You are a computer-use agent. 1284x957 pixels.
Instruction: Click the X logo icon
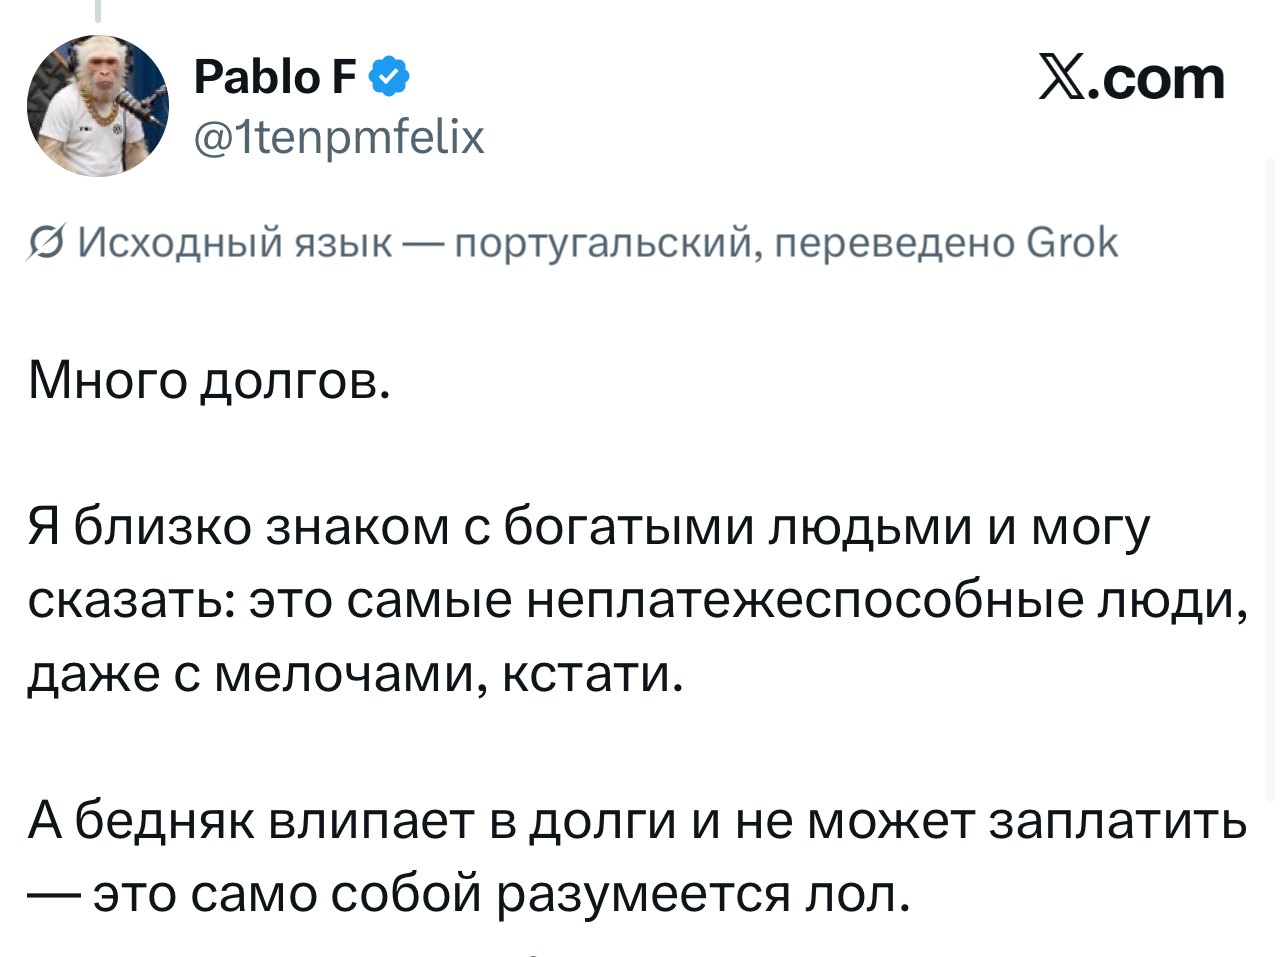(1063, 78)
